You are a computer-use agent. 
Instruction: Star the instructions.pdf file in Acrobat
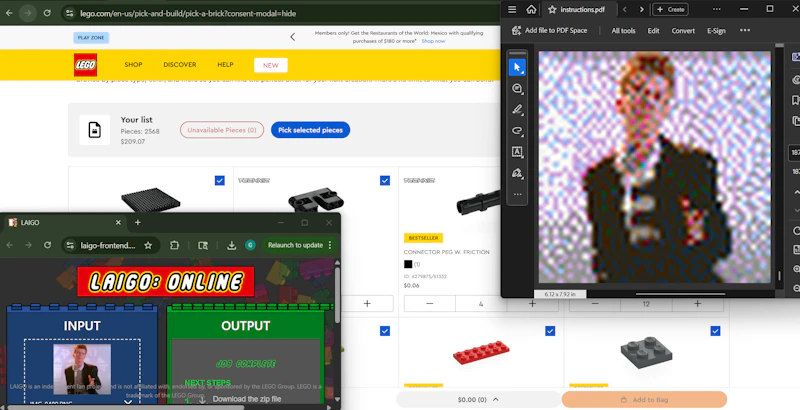(x=552, y=9)
